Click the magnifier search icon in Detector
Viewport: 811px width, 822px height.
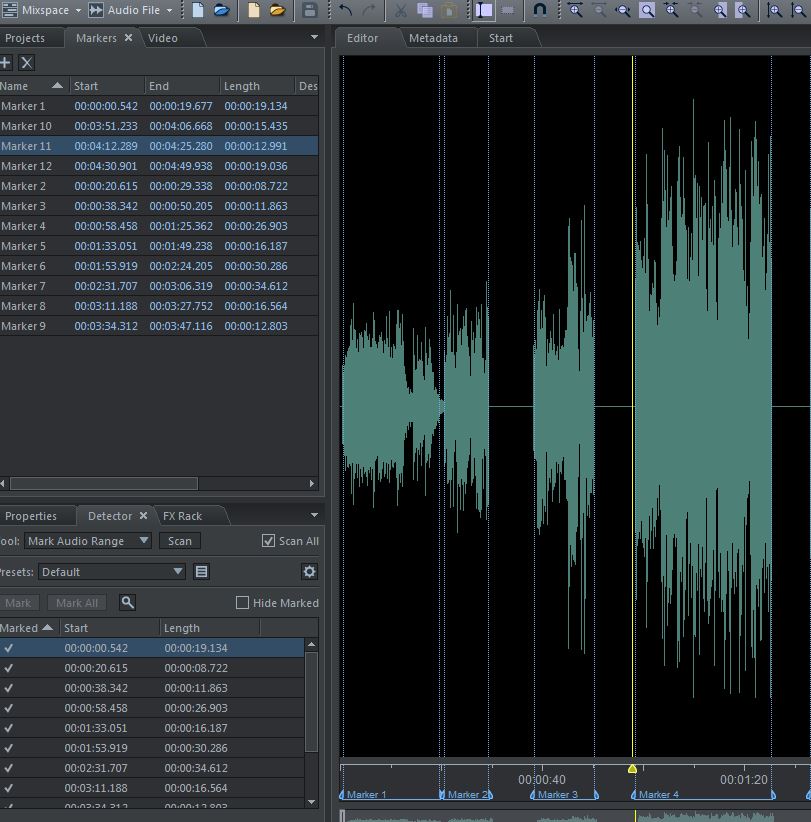127,602
